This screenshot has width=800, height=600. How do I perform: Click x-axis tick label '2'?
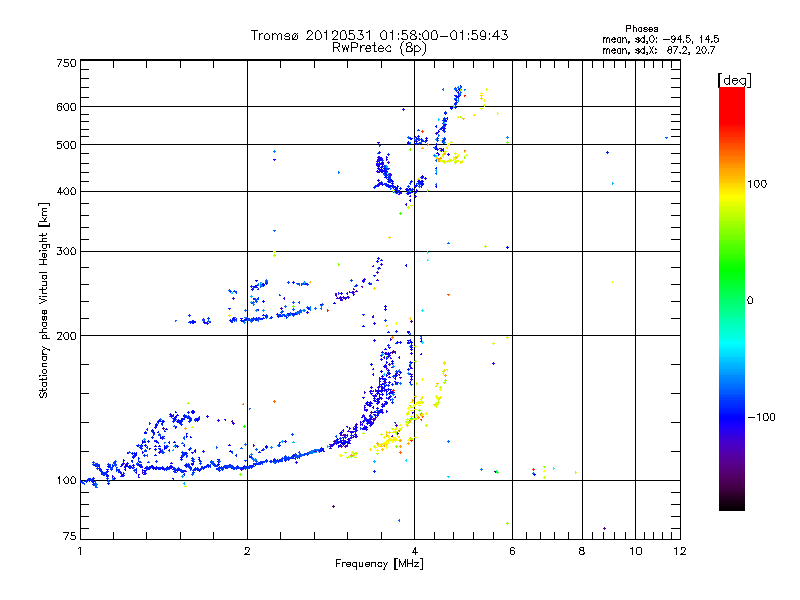(x=247, y=551)
